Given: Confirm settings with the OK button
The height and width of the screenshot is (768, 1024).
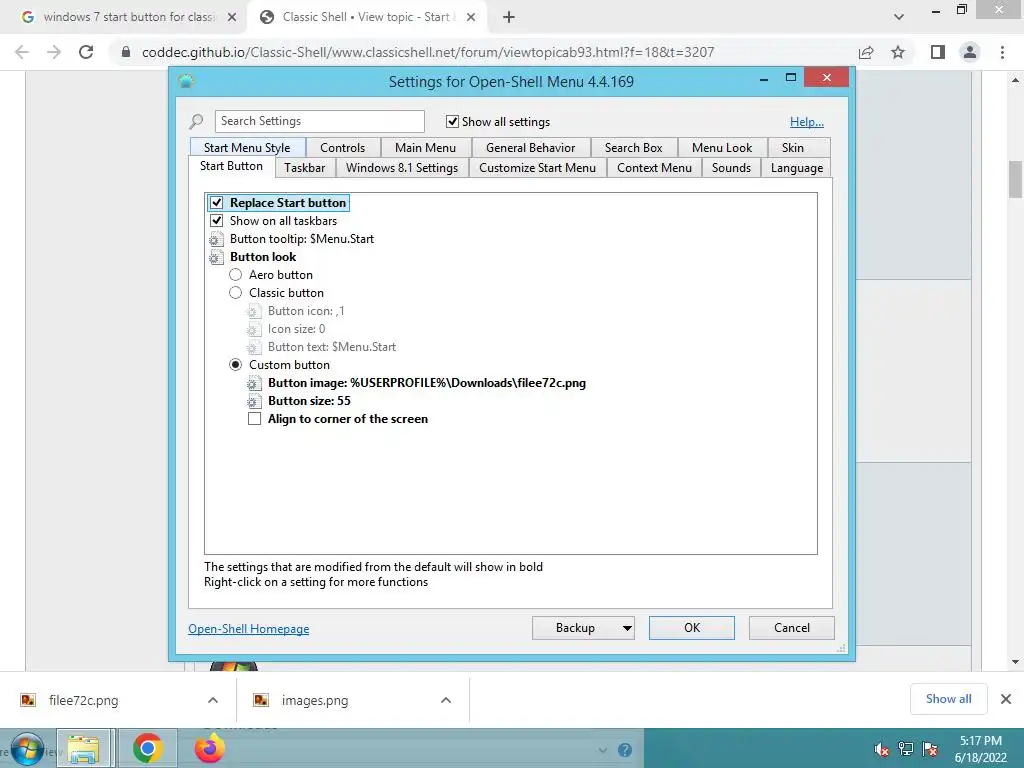Looking at the screenshot, I should pyautogui.click(x=692, y=628).
